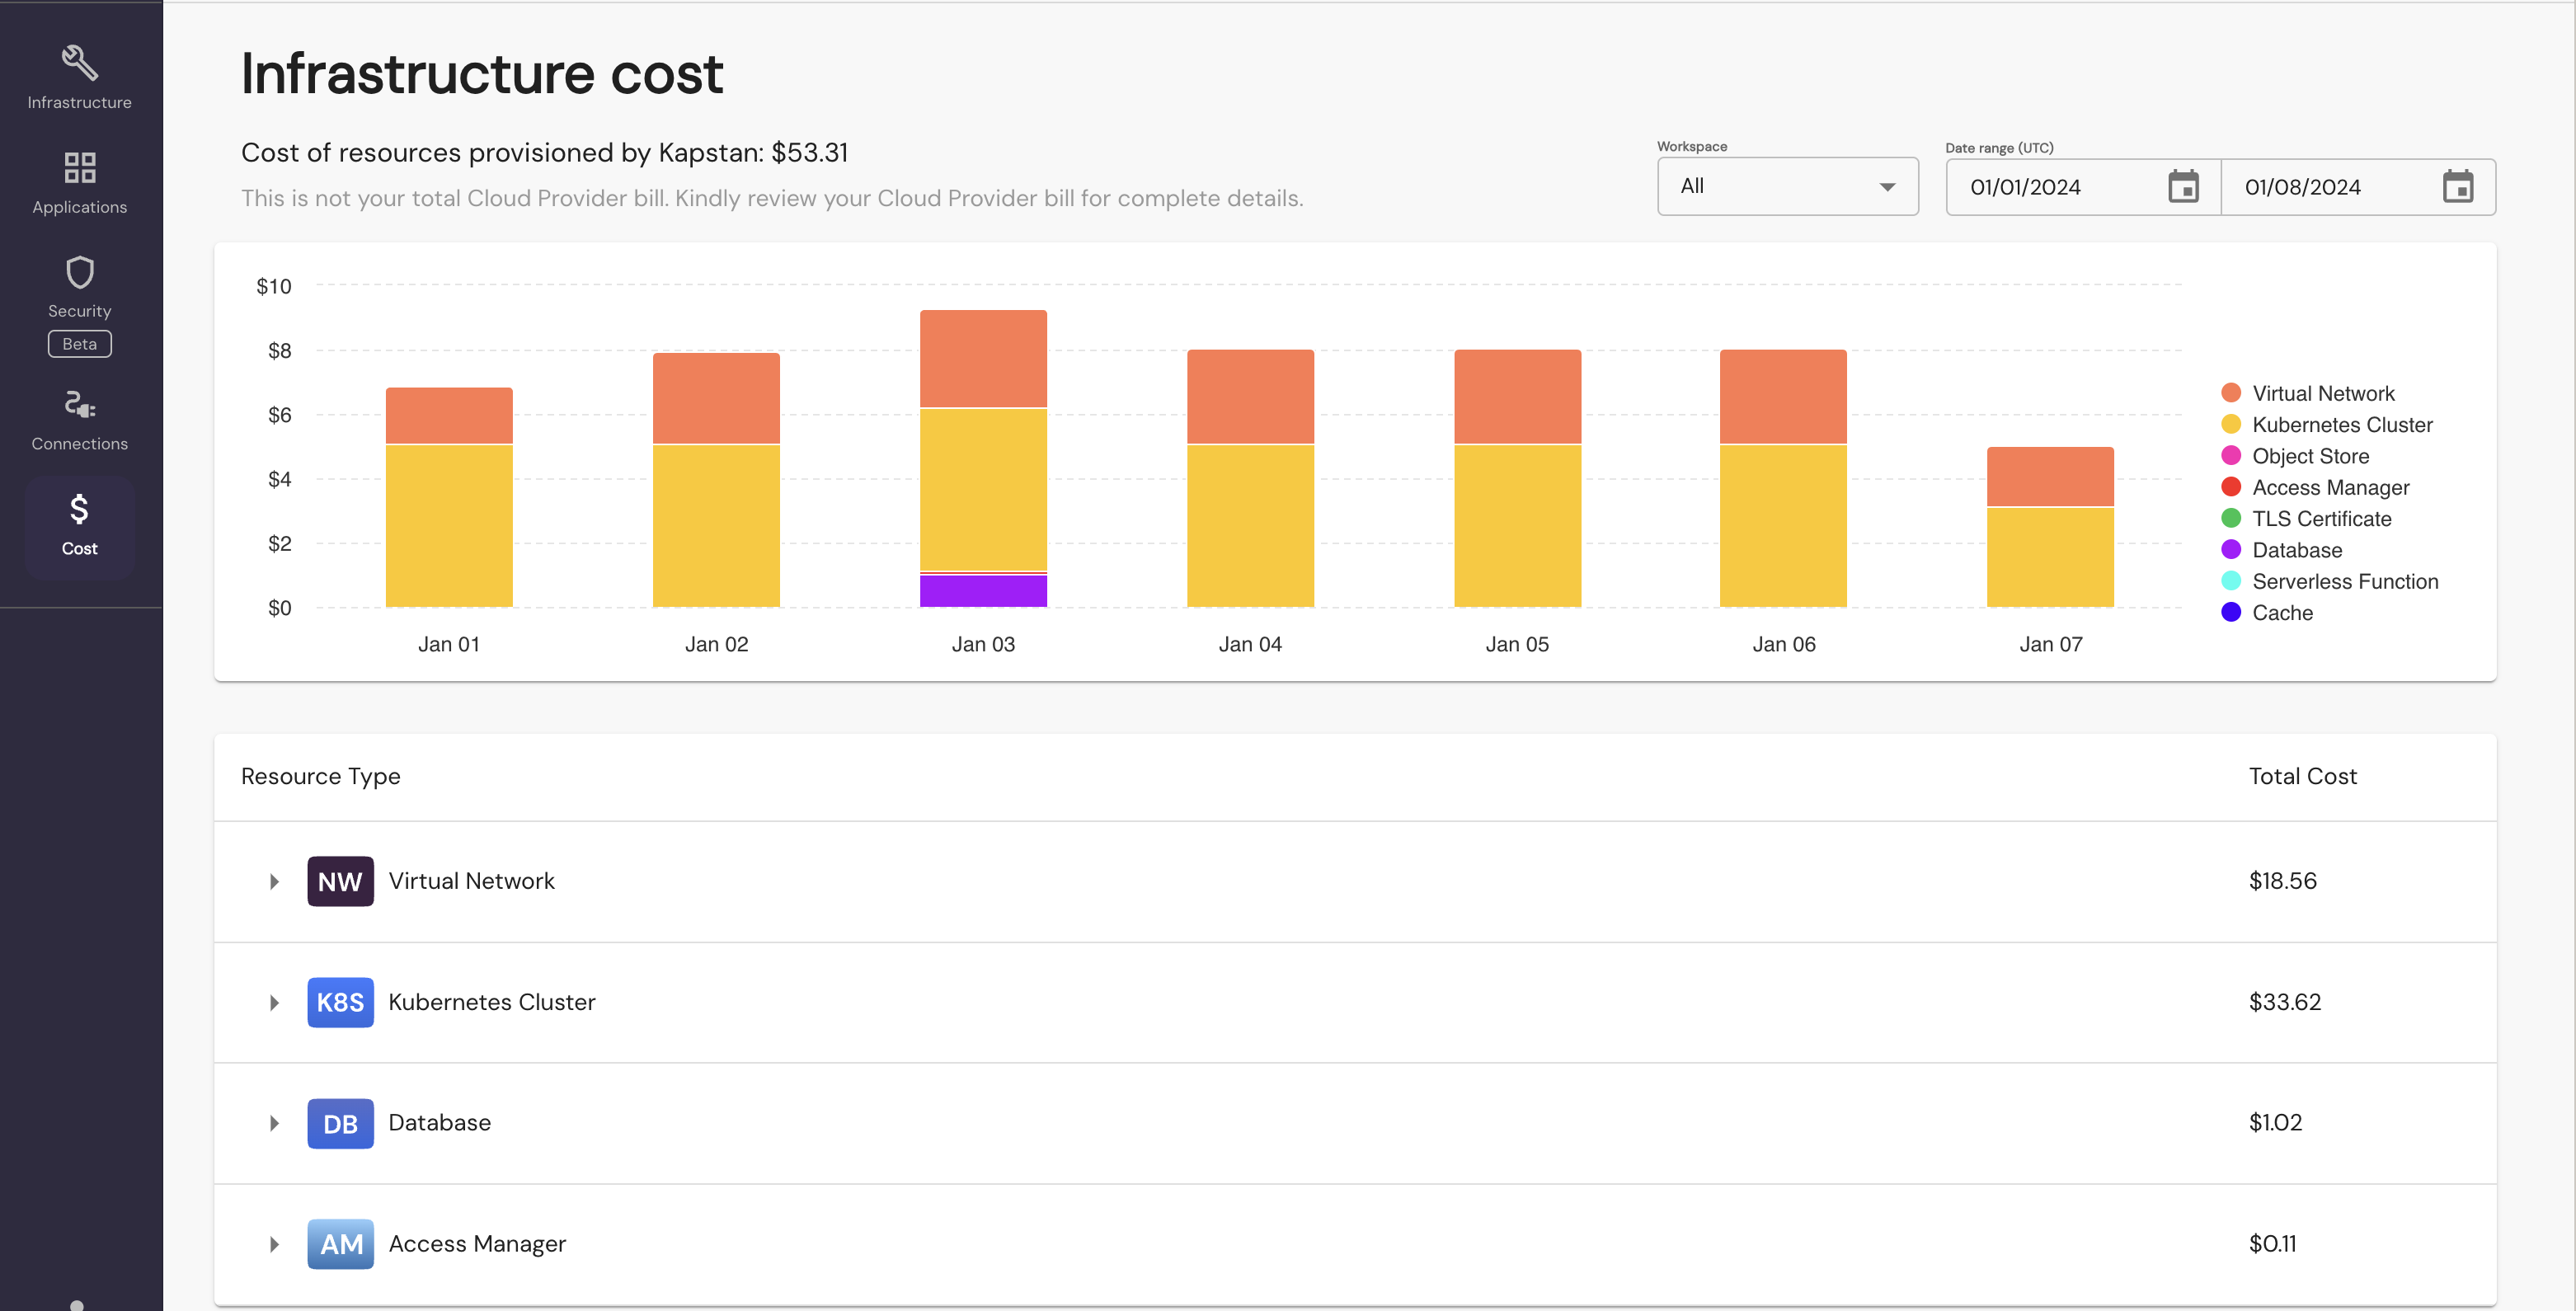Click the Infrastructure cost page heading
The width and height of the screenshot is (2576, 1311).
(482, 74)
